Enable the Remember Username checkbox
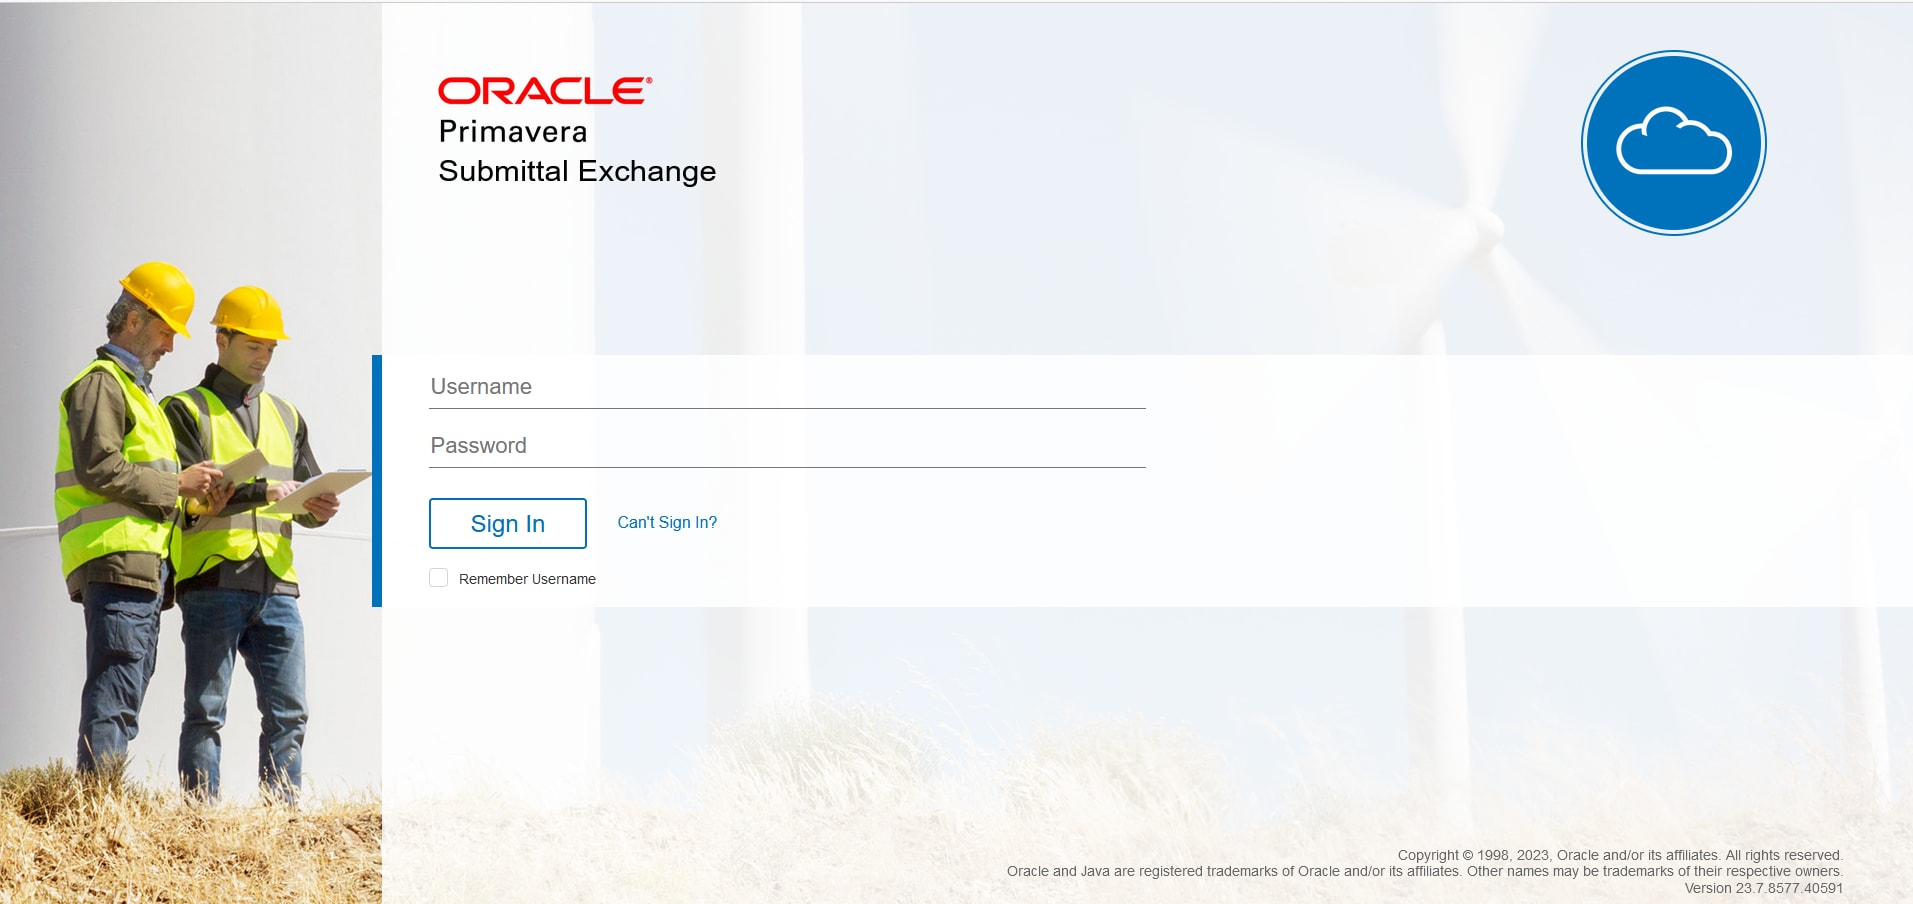The image size is (1913, 904). pos(438,578)
